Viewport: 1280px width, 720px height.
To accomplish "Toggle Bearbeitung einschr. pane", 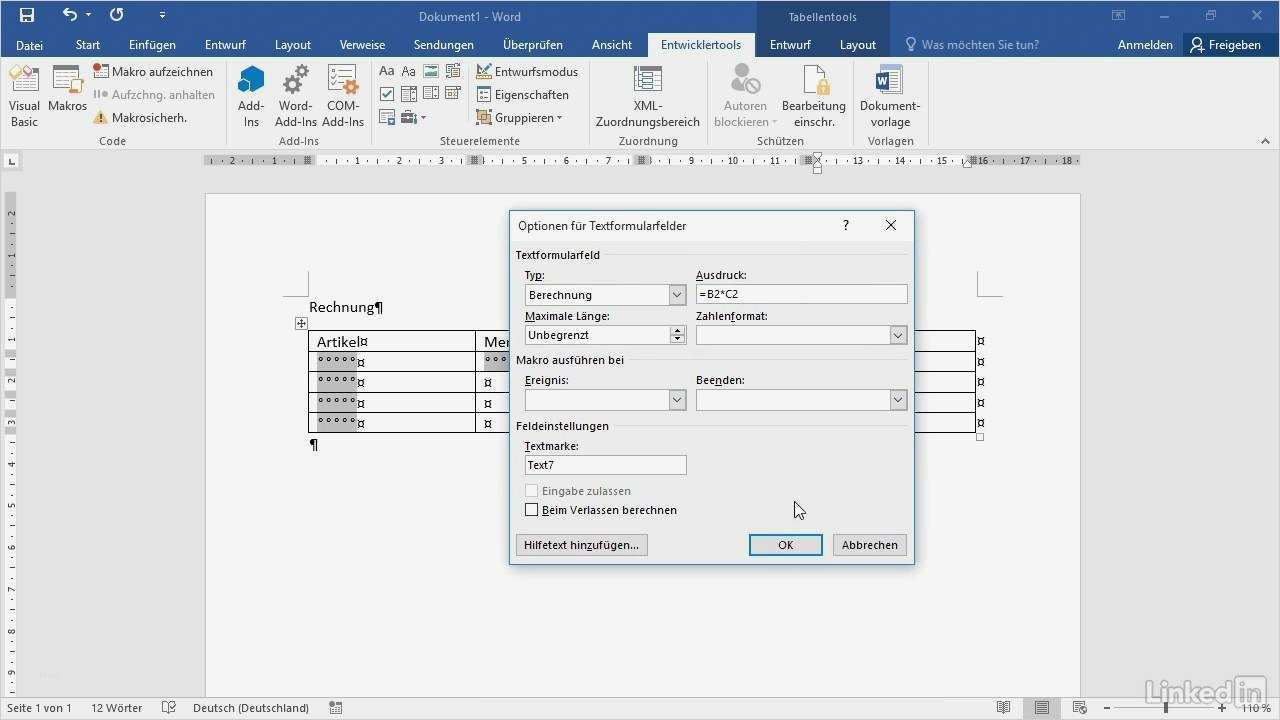I will (813, 95).
